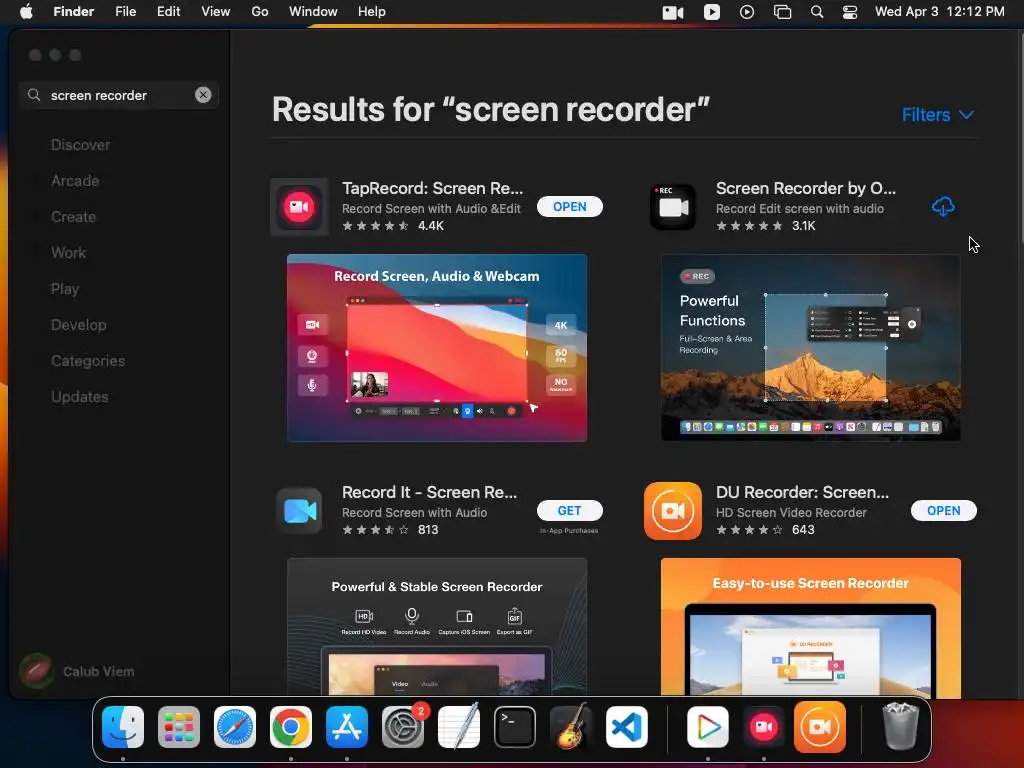
Task: Launch Google Chrome from the Dock
Action: (x=291, y=727)
